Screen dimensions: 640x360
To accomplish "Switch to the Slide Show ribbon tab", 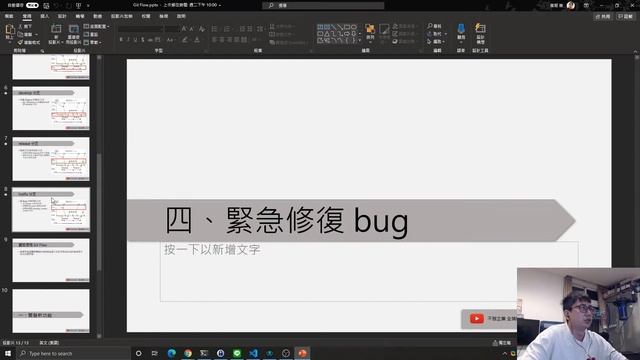I will click(122, 16).
